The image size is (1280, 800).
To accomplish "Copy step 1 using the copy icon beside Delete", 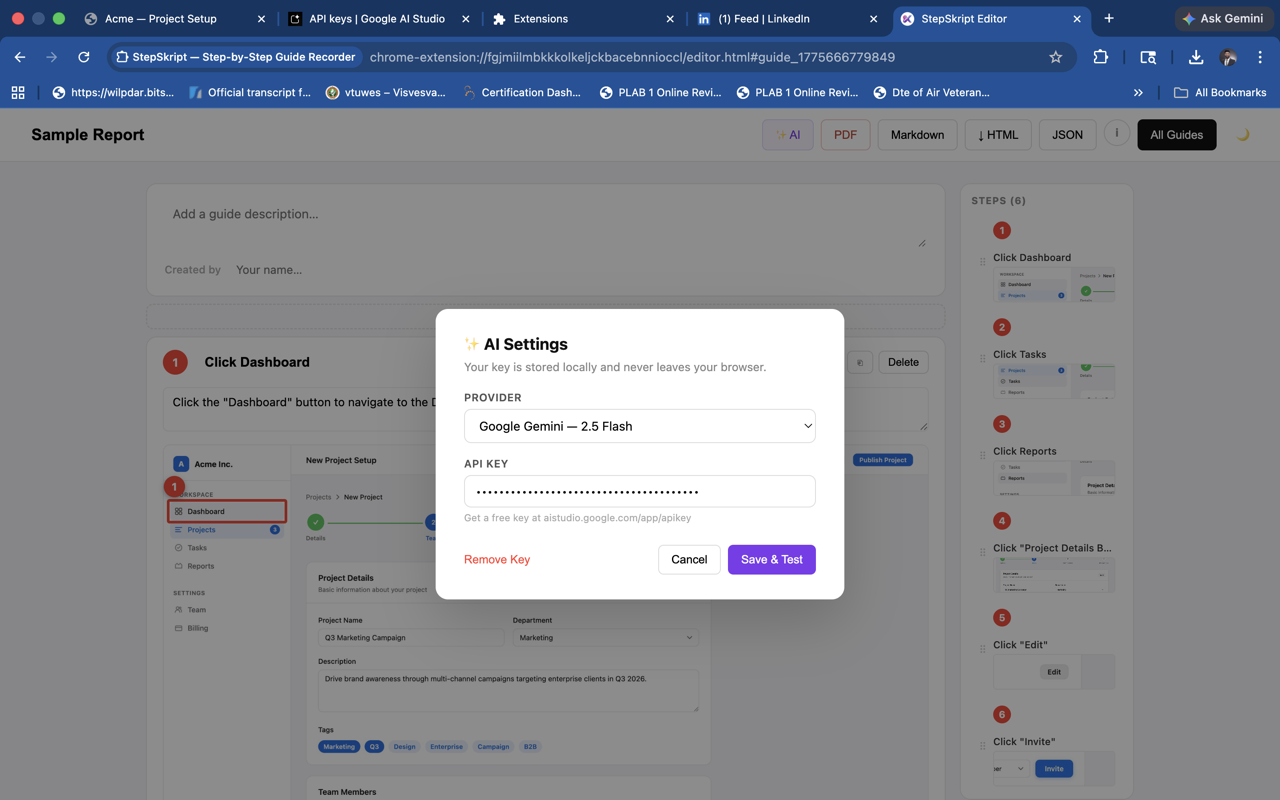I will click(x=859, y=362).
